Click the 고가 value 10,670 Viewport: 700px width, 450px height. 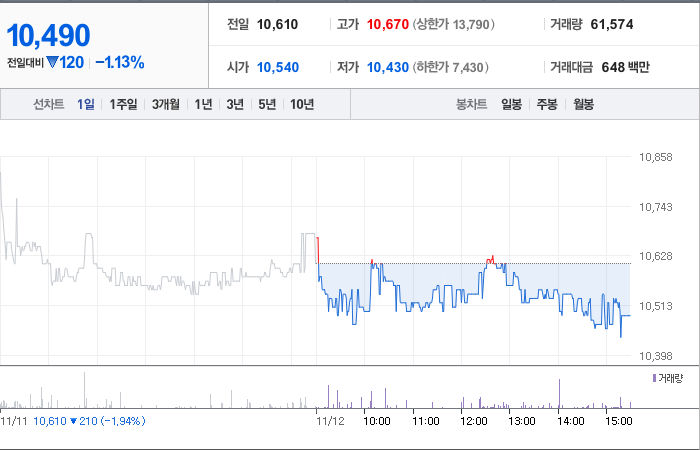pyautogui.click(x=388, y=24)
